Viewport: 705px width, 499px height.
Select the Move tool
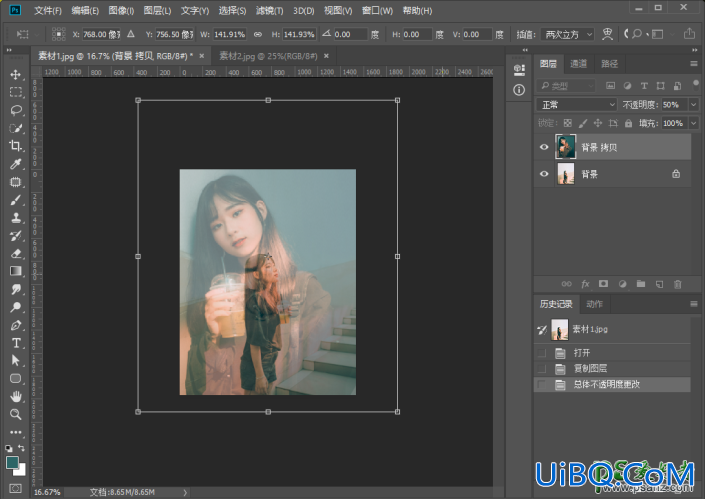tap(16, 75)
